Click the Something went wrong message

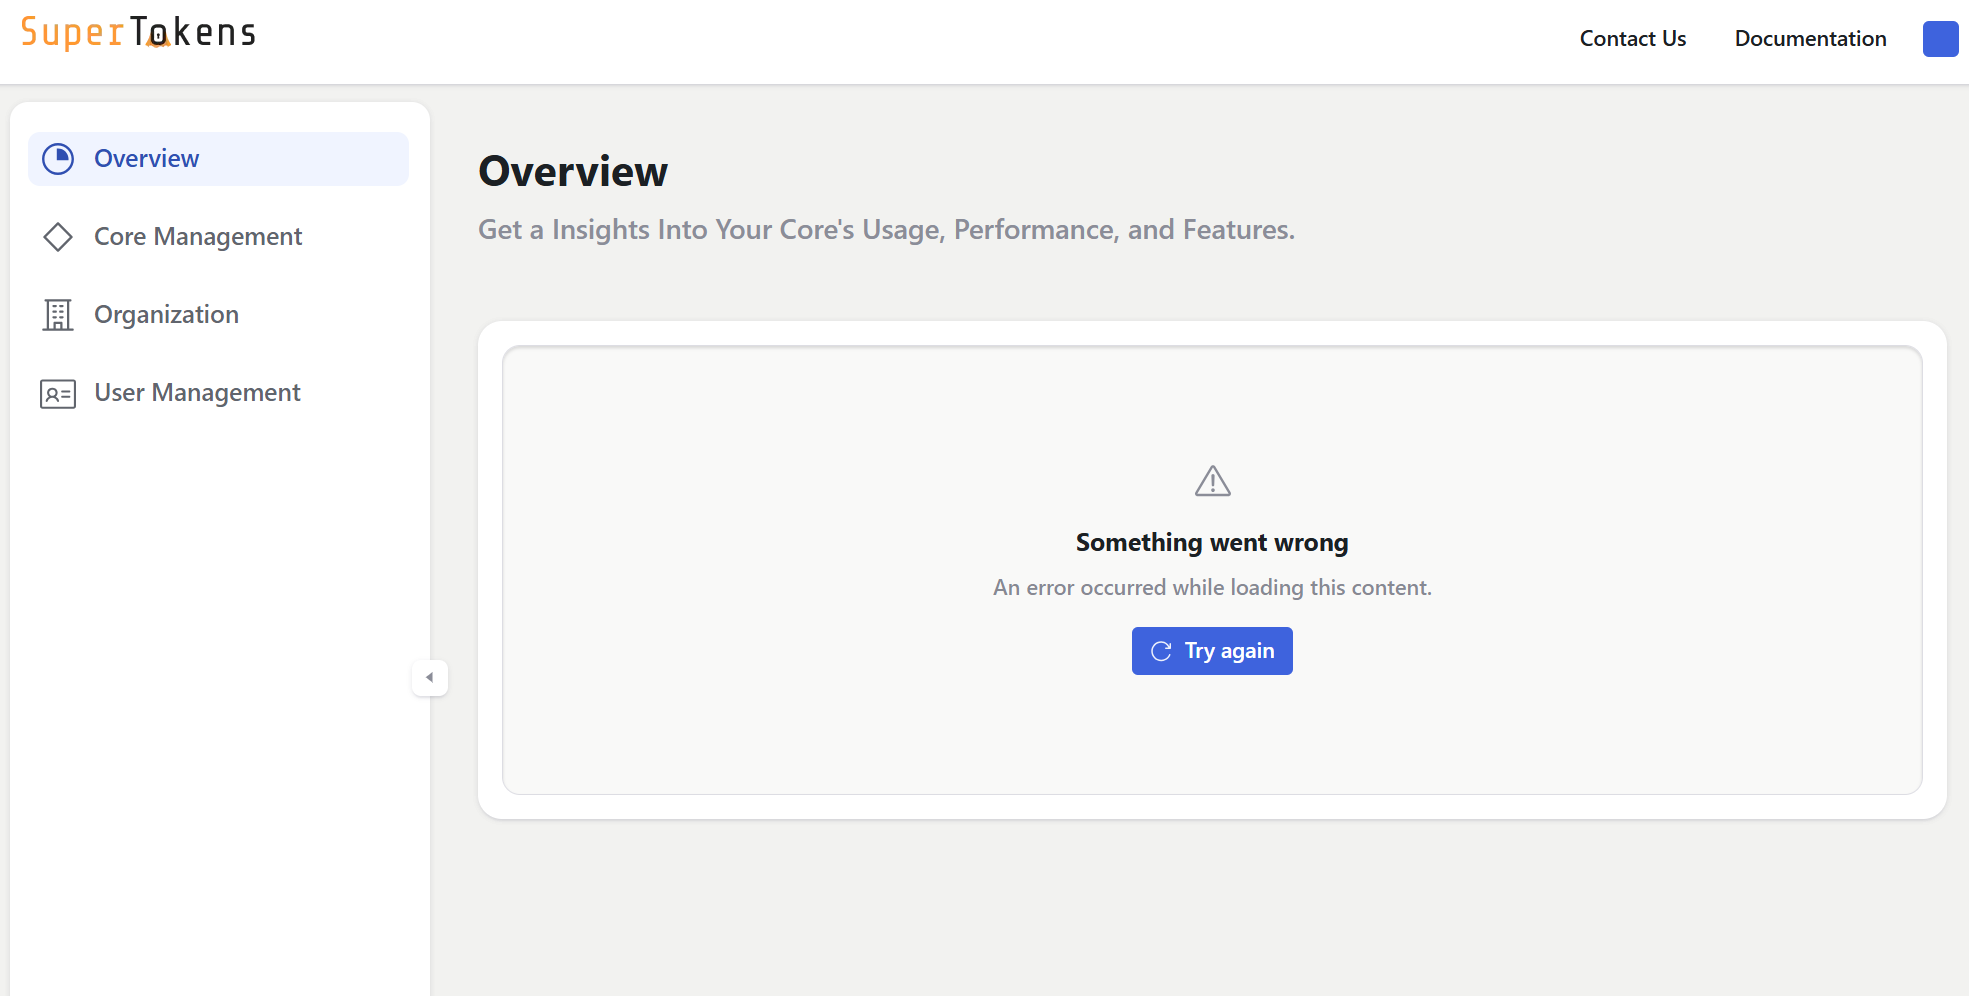click(x=1212, y=543)
